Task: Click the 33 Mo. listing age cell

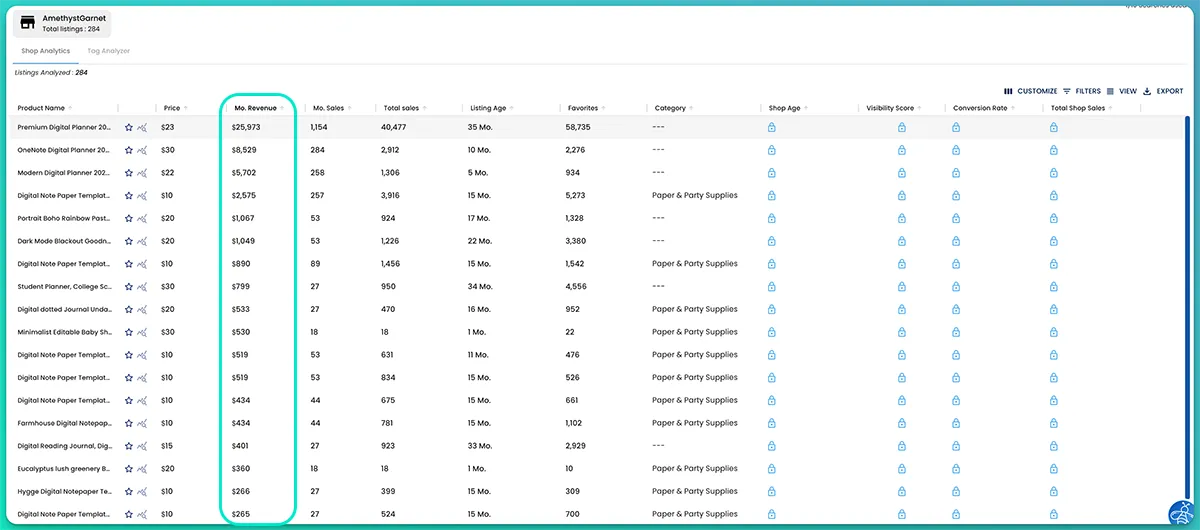Action: pyautogui.click(x=481, y=446)
